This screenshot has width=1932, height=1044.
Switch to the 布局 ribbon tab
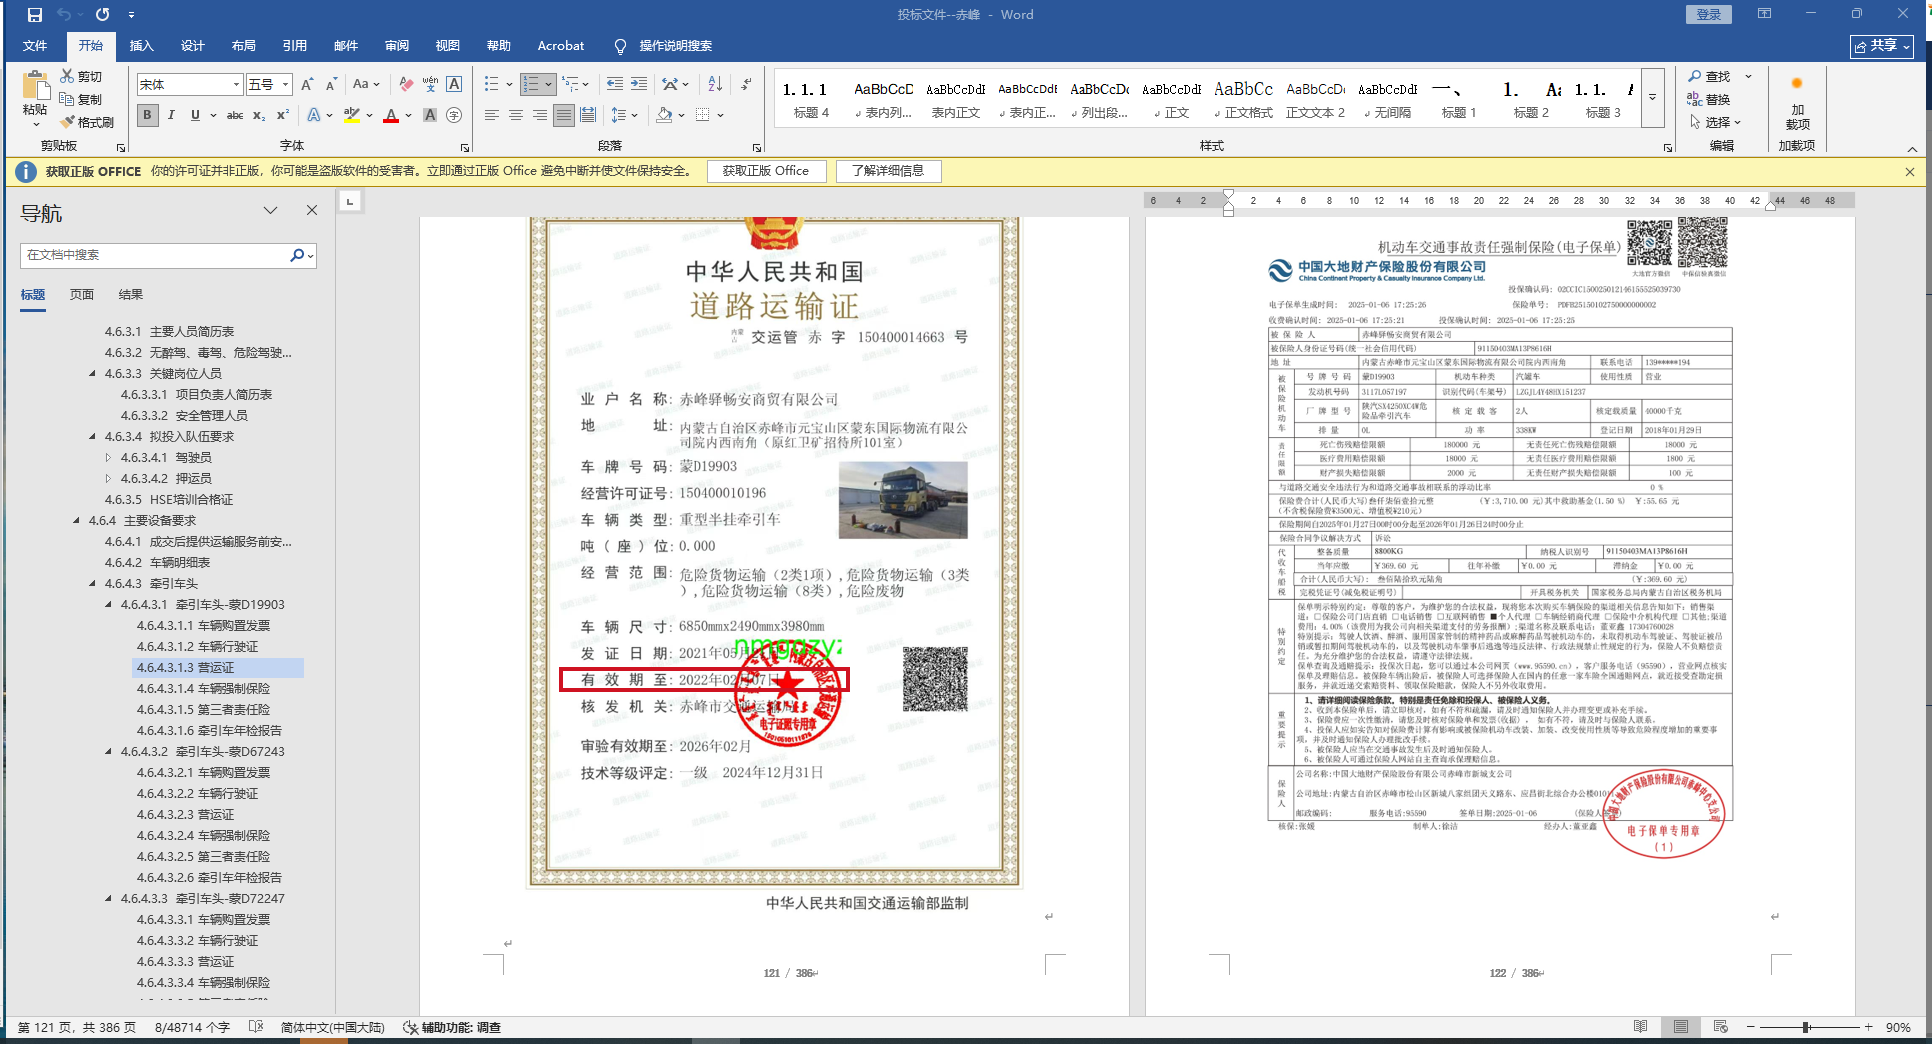244,46
